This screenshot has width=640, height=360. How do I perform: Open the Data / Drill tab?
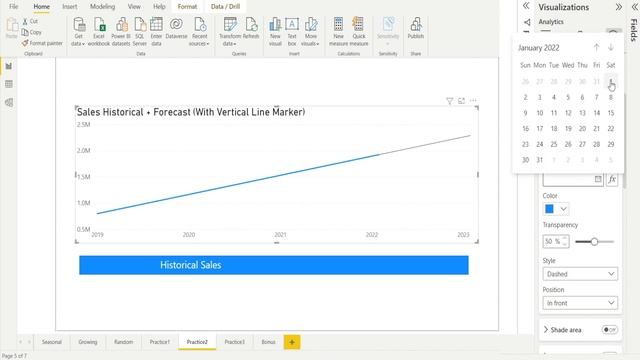[225, 7]
